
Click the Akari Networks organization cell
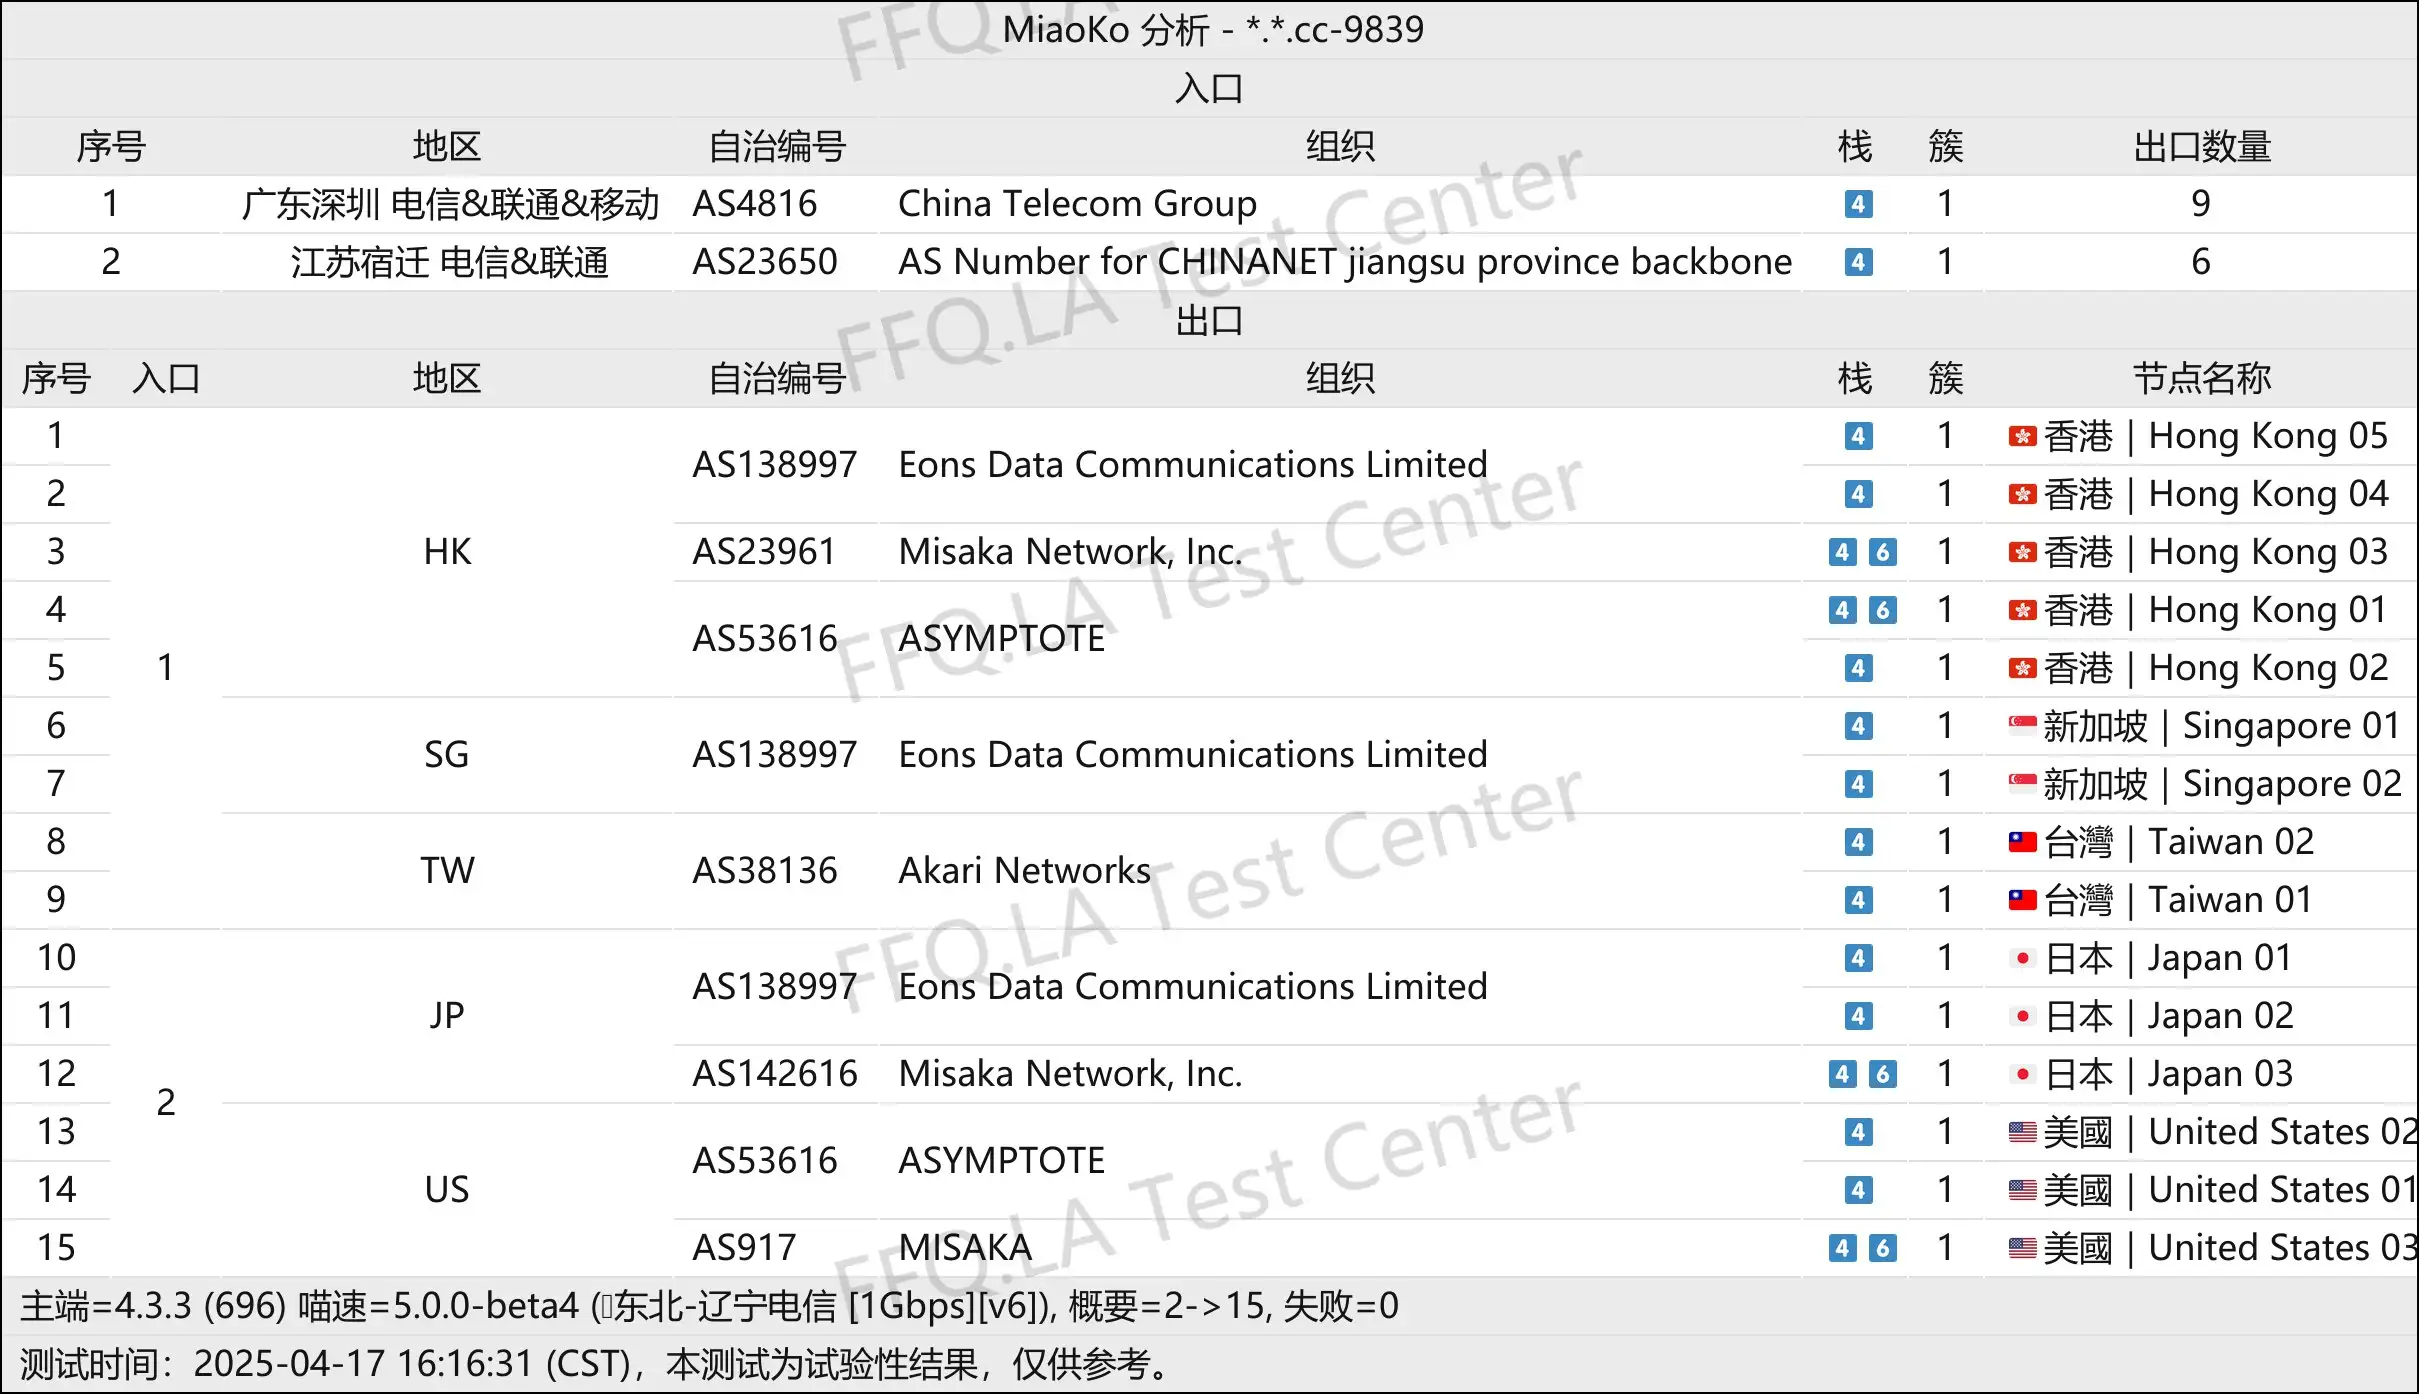click(1024, 871)
